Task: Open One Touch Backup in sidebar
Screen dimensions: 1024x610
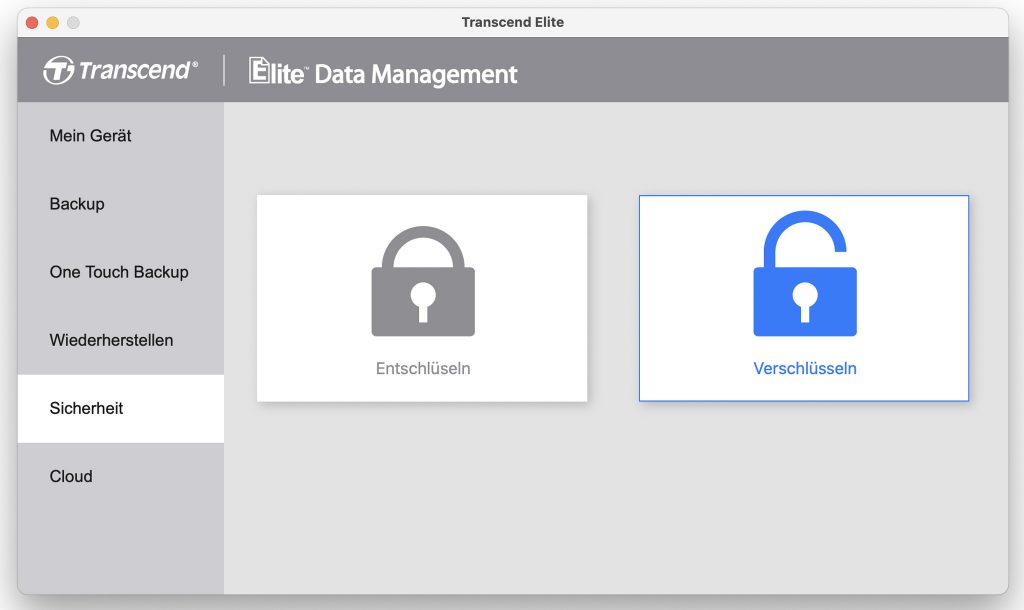Action: point(121,272)
